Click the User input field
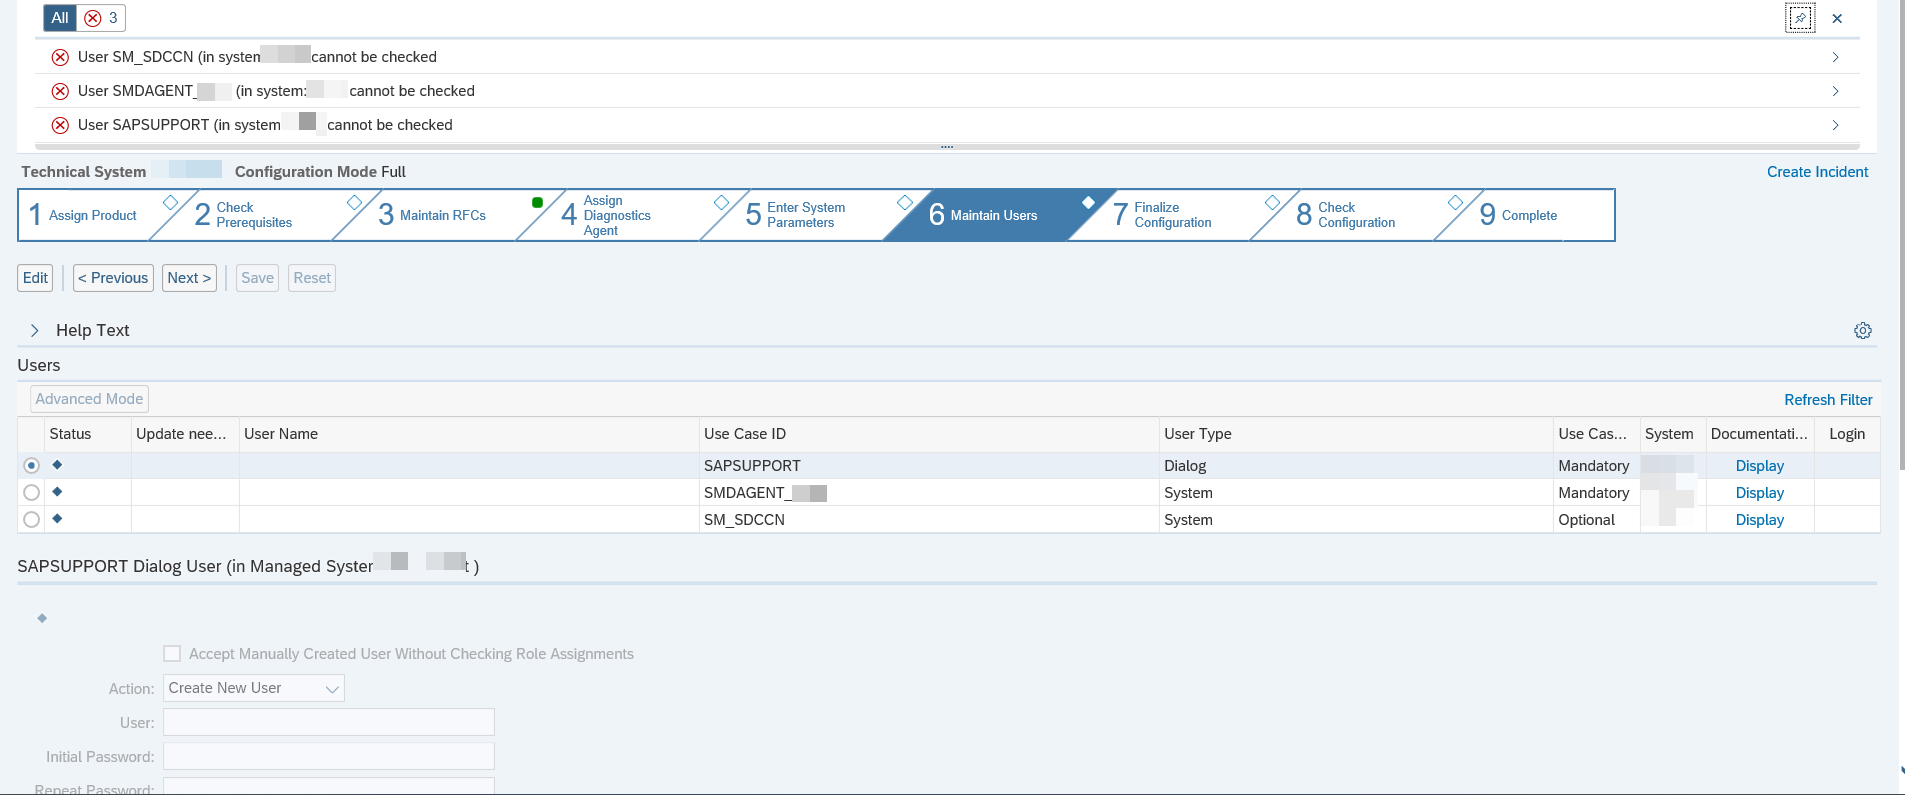This screenshot has height=795, width=1905. pyautogui.click(x=329, y=722)
